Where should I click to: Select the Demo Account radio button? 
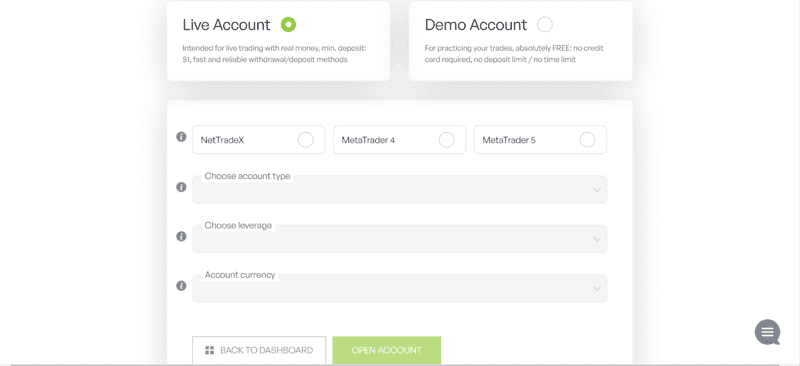point(544,25)
